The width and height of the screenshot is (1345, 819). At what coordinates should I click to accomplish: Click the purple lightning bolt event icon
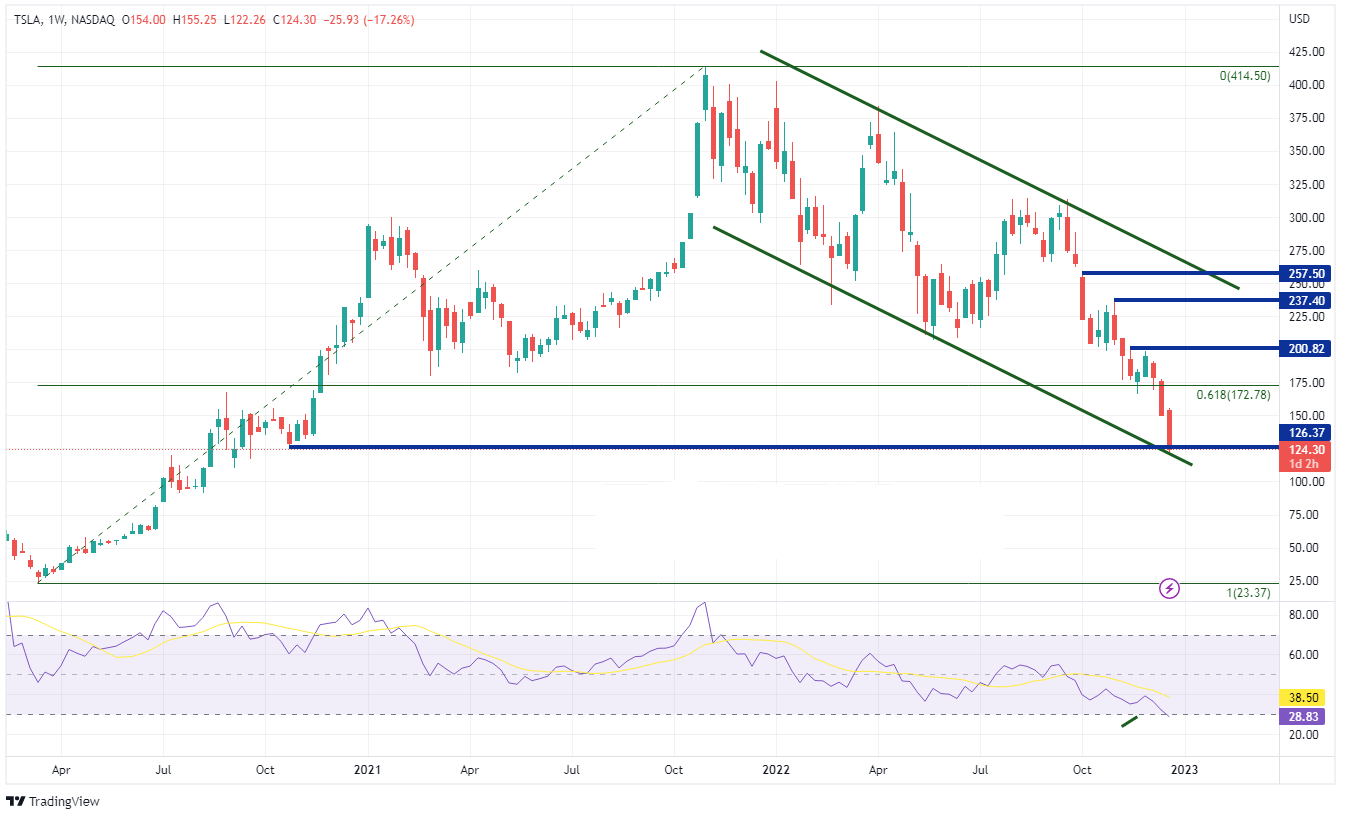pos(1170,588)
